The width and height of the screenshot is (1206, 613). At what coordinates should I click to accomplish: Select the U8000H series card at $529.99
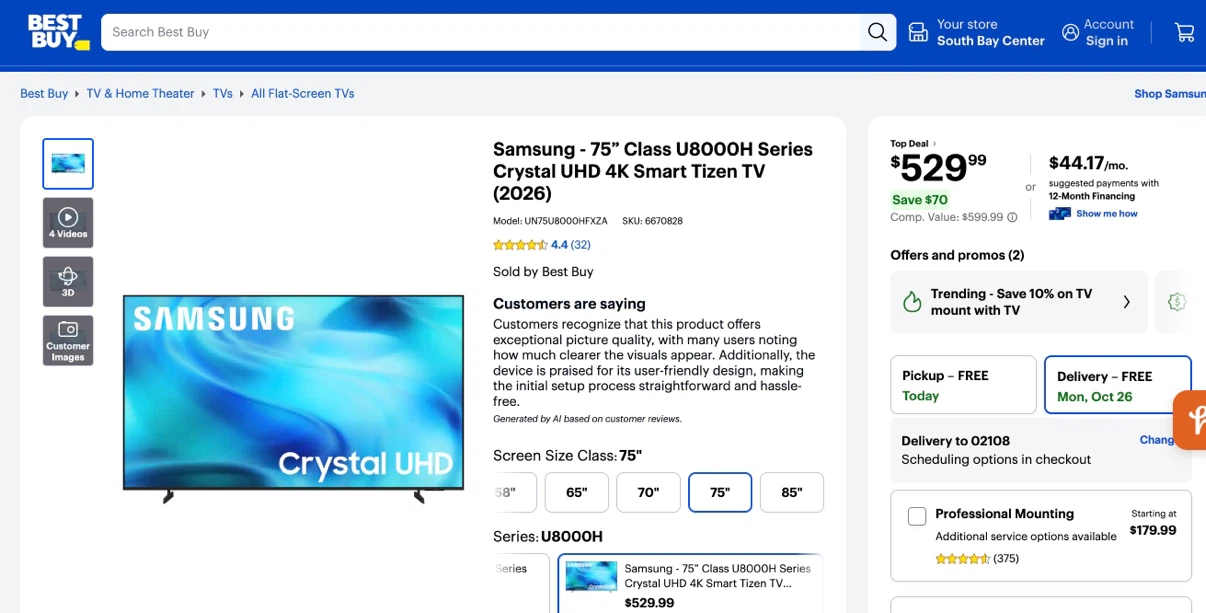click(690, 584)
